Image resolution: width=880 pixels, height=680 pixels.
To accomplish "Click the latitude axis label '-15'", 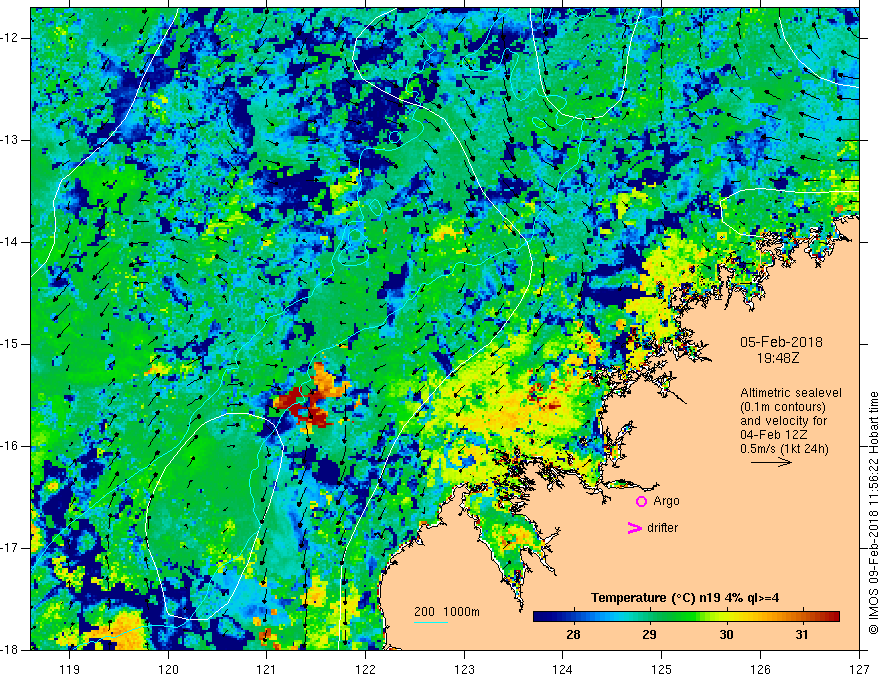I will coord(10,344).
